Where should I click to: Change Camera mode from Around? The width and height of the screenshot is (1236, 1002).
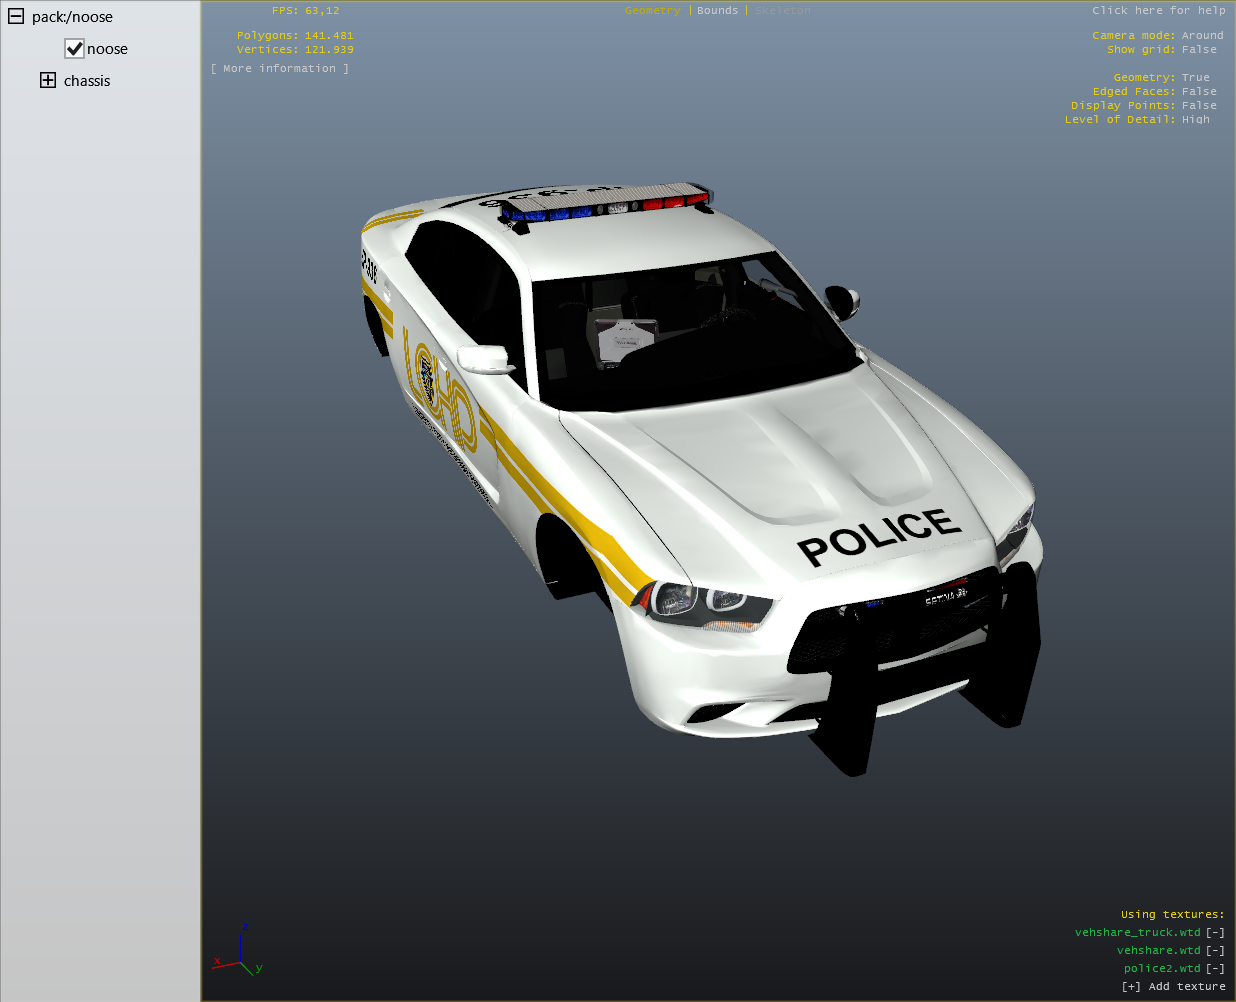point(1202,36)
